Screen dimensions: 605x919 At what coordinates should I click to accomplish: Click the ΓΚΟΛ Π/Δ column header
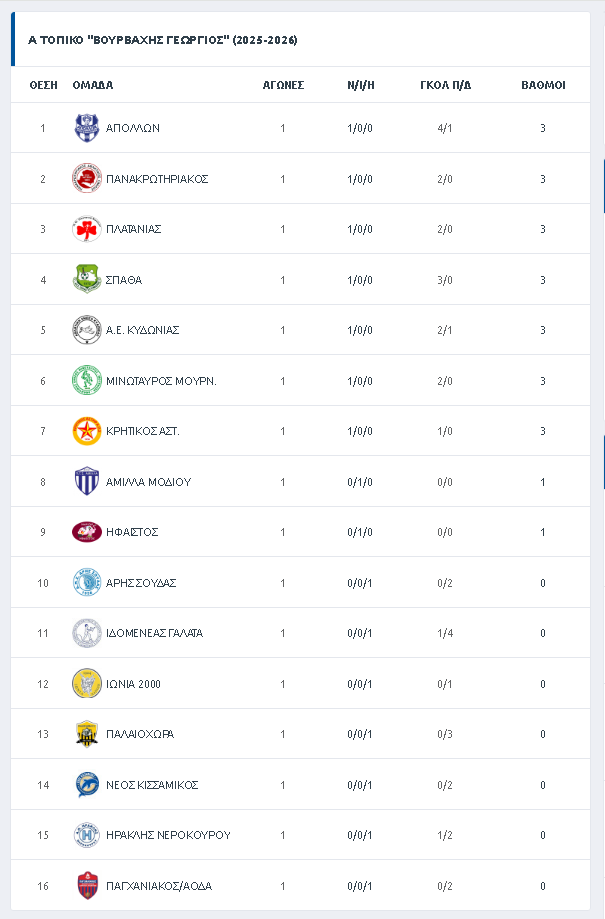(x=445, y=85)
